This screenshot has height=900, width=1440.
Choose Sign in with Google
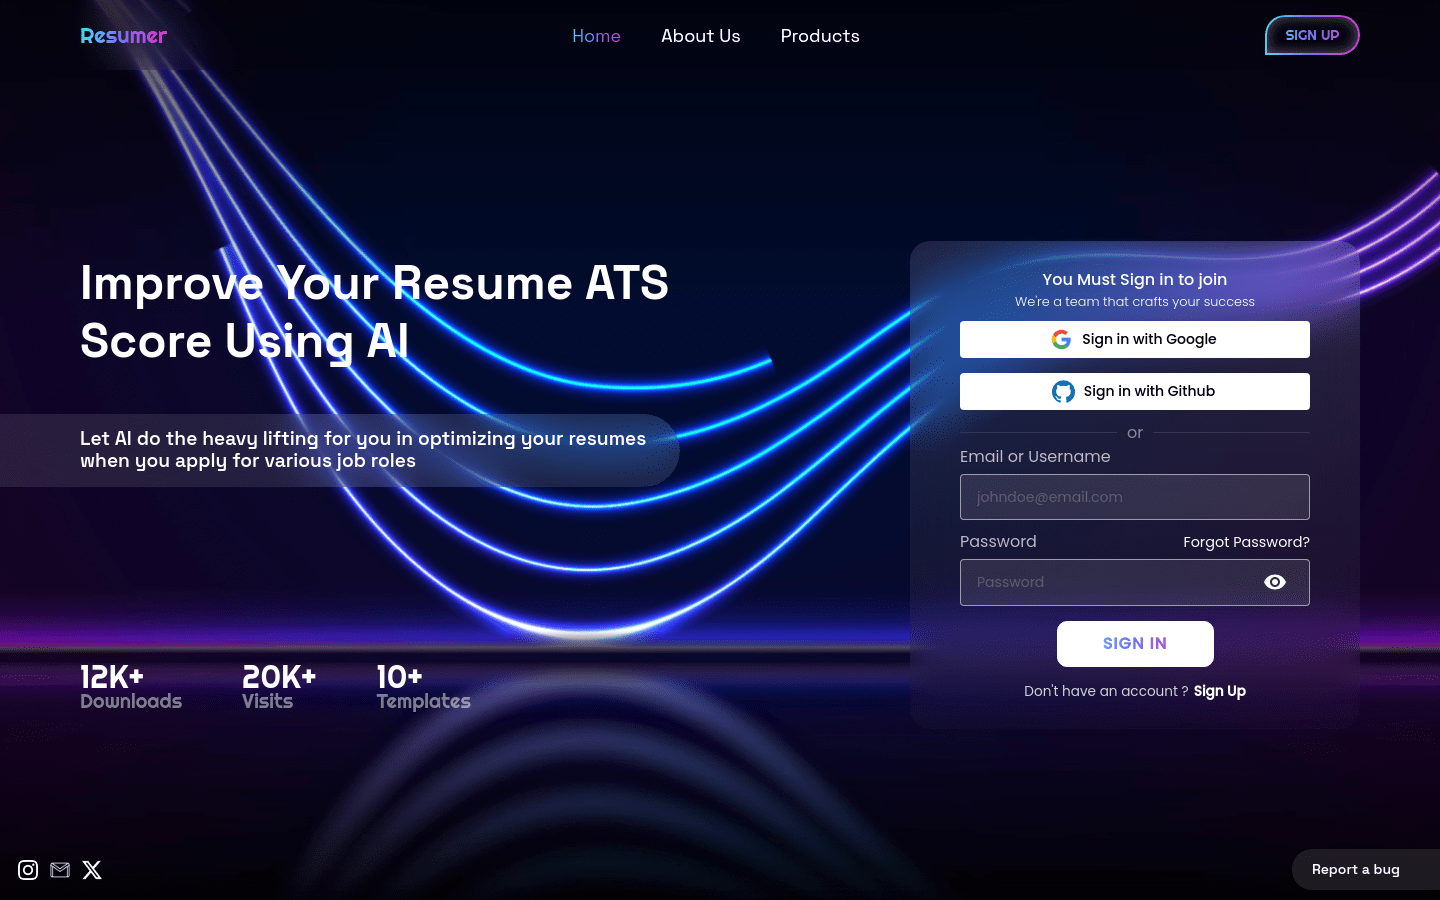tap(1134, 340)
